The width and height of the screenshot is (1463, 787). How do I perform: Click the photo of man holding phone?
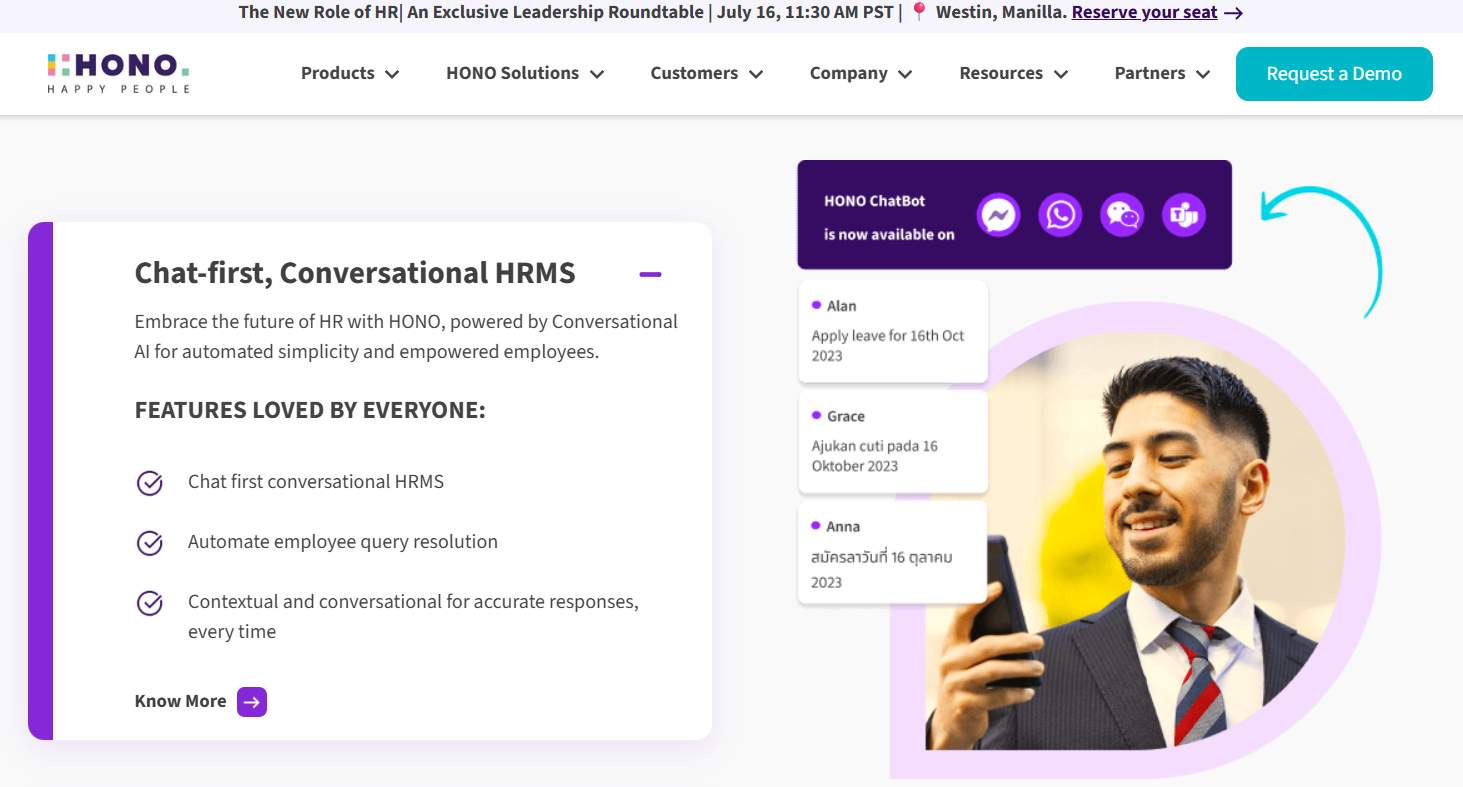point(1136,540)
